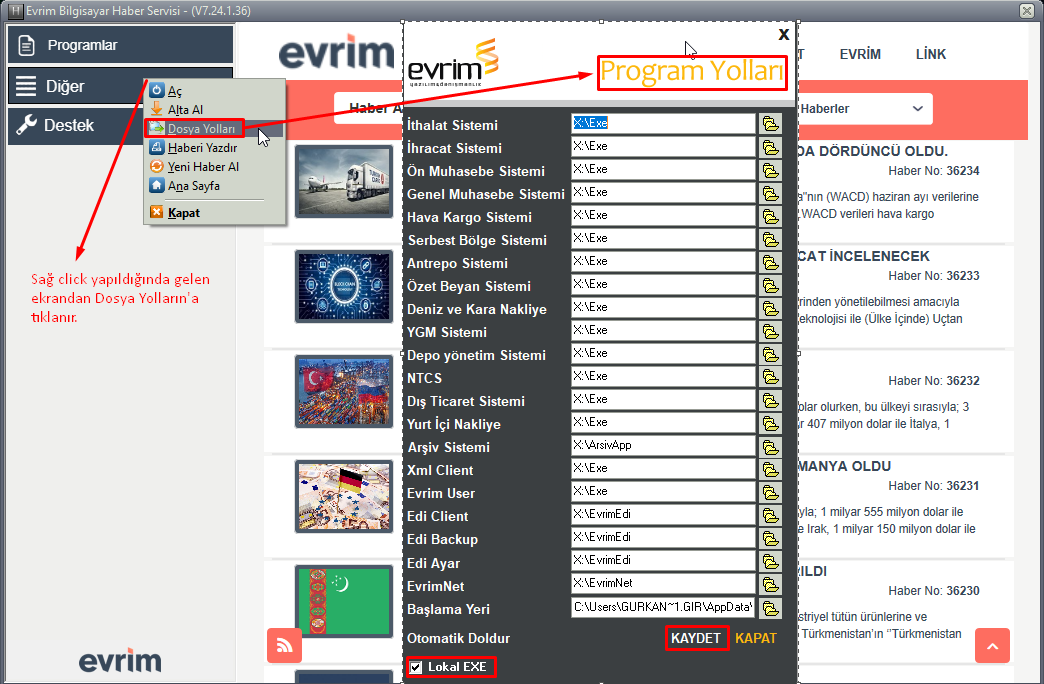Screen dimensions: 1044x684
Task: Open folder picker for Serbest Bölge Sistemi
Action: (x=770, y=239)
